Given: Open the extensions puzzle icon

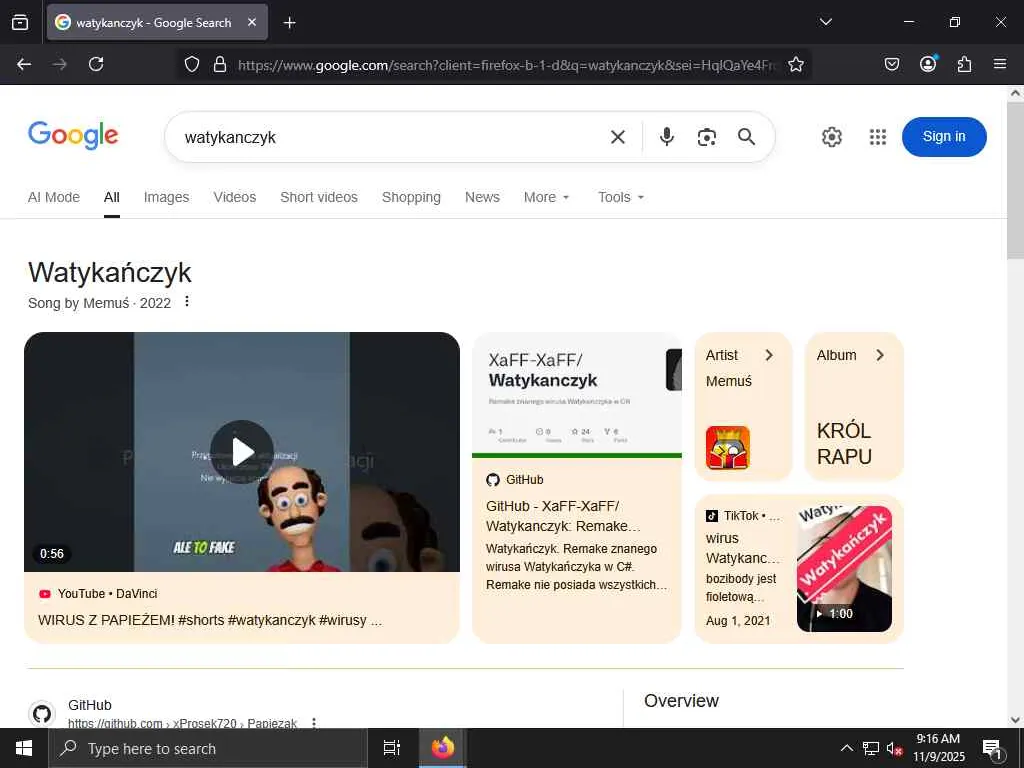Looking at the screenshot, I should tap(964, 64).
